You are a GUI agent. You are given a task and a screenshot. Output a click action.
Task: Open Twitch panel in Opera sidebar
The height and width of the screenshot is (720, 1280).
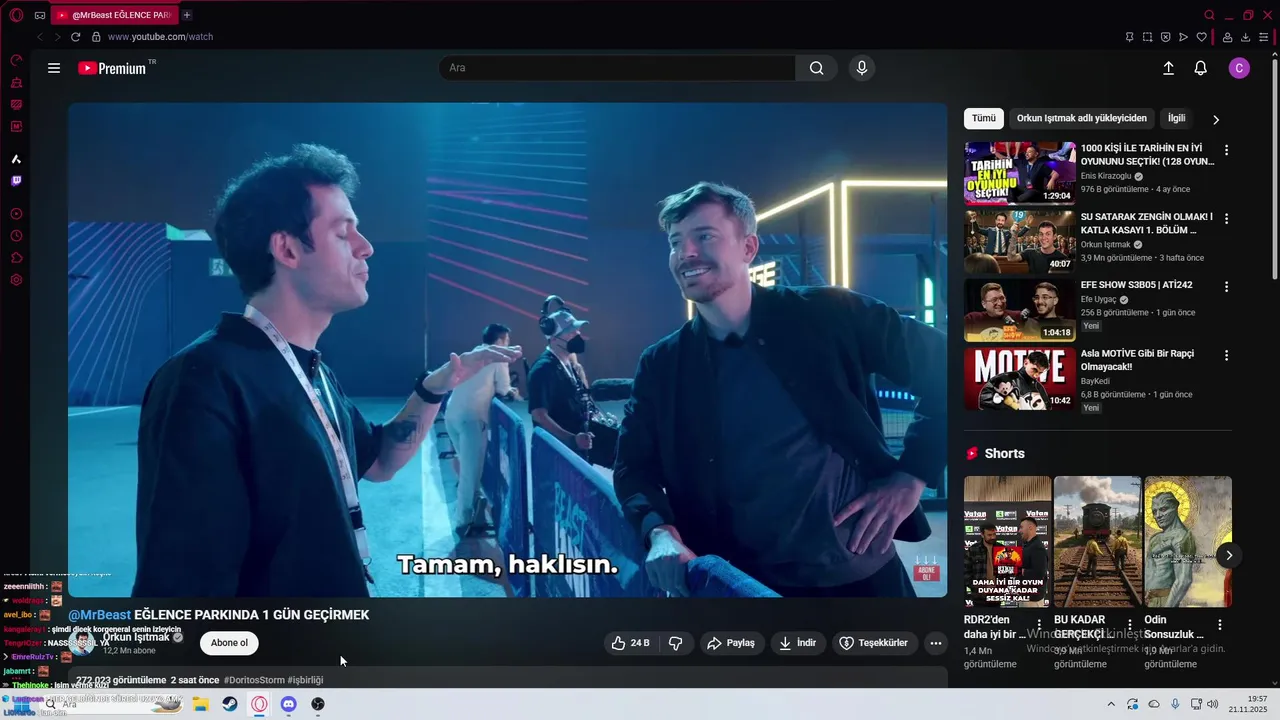16,181
